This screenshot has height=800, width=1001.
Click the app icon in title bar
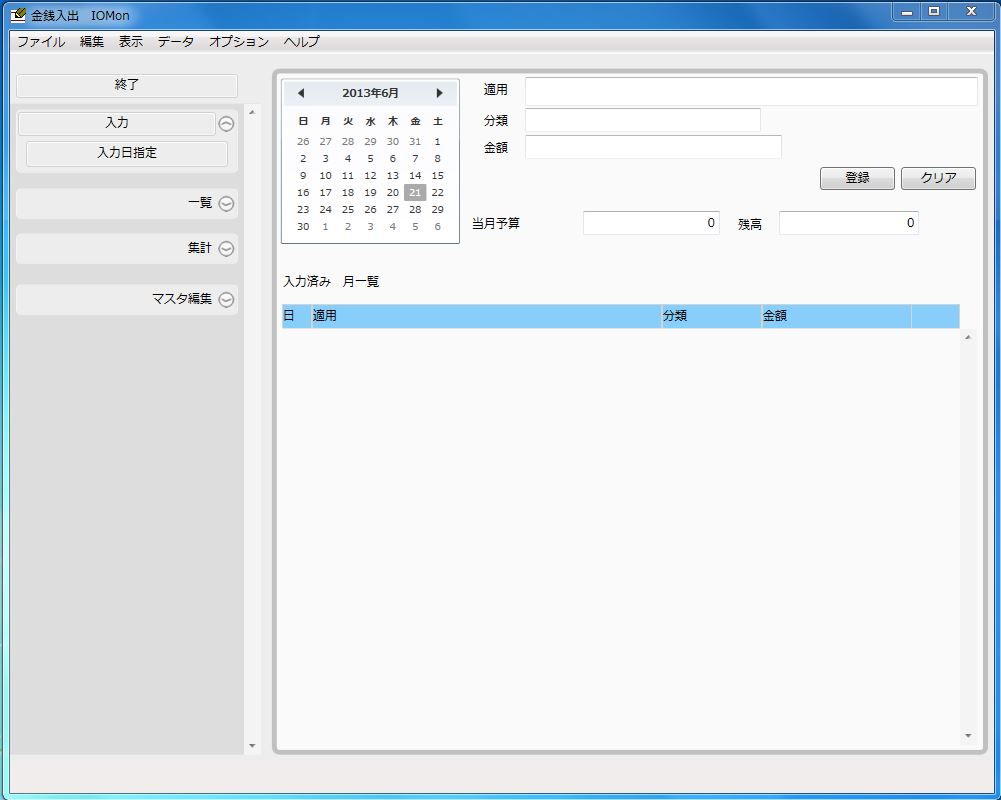pos(19,15)
